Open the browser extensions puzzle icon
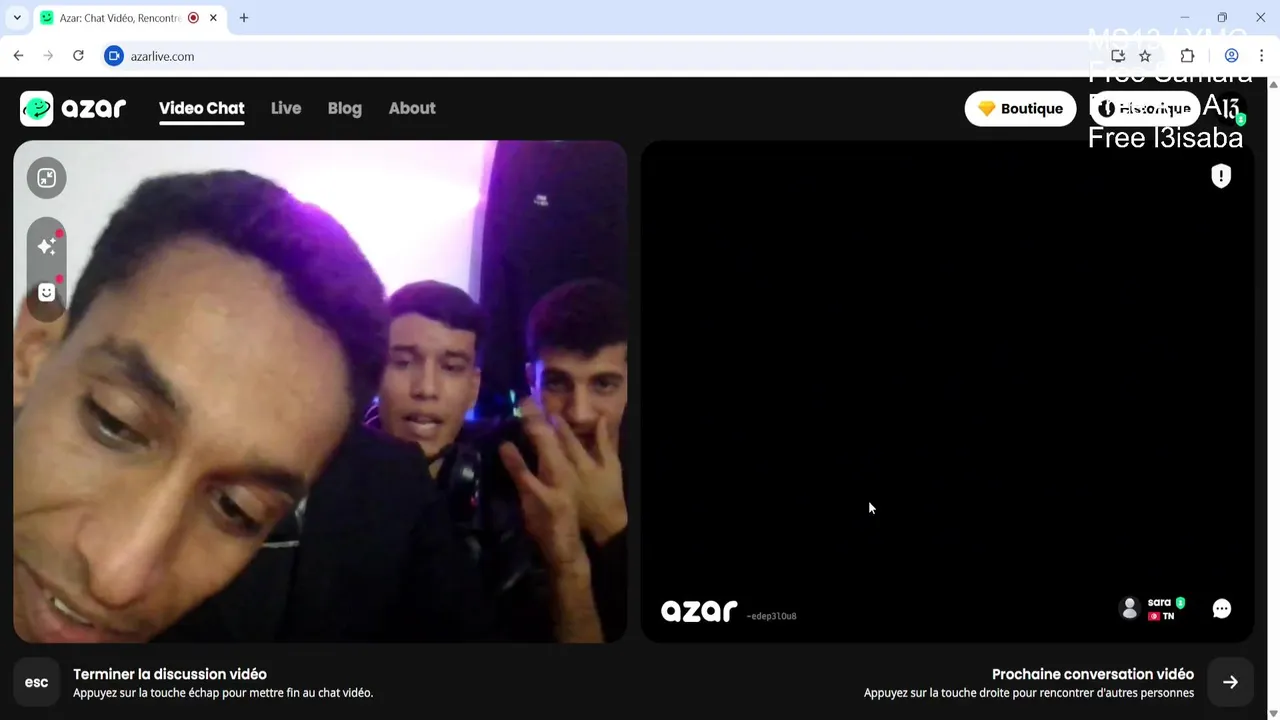This screenshot has width=1280, height=720. click(1188, 56)
